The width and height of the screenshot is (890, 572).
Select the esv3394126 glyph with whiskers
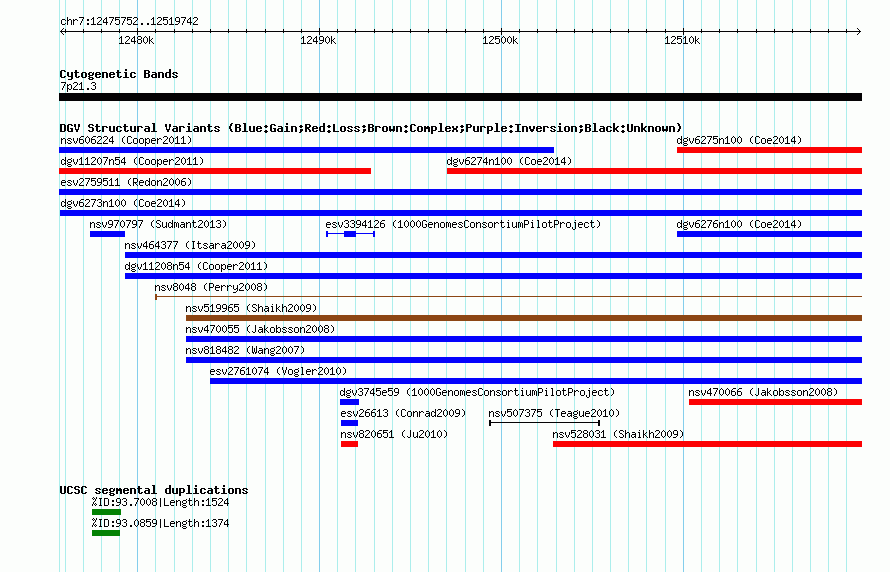point(350,234)
